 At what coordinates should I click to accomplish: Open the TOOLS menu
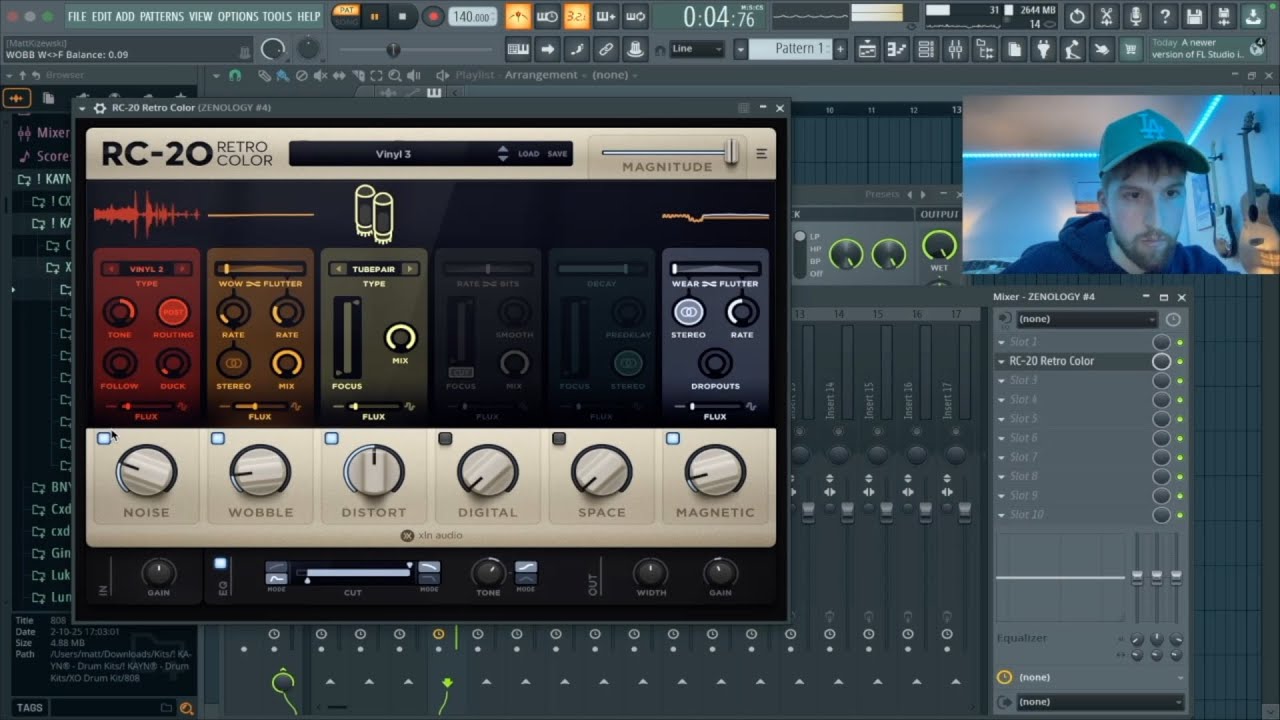coord(277,16)
